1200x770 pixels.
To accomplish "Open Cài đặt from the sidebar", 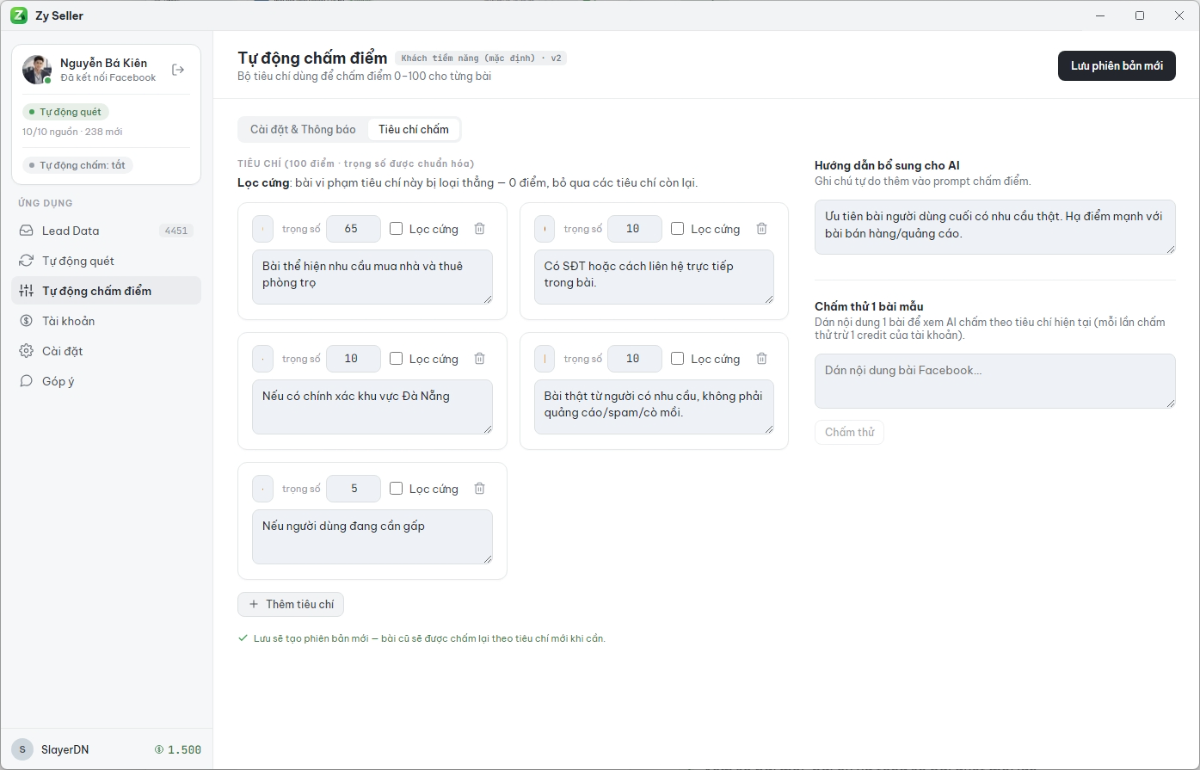I will coord(106,351).
